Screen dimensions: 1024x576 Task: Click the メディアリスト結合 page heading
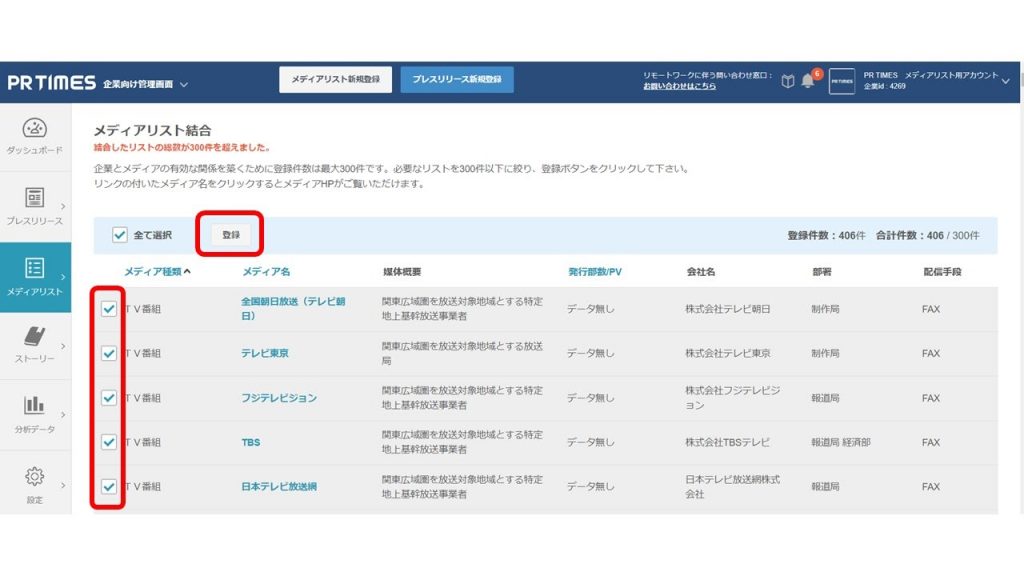click(152, 130)
